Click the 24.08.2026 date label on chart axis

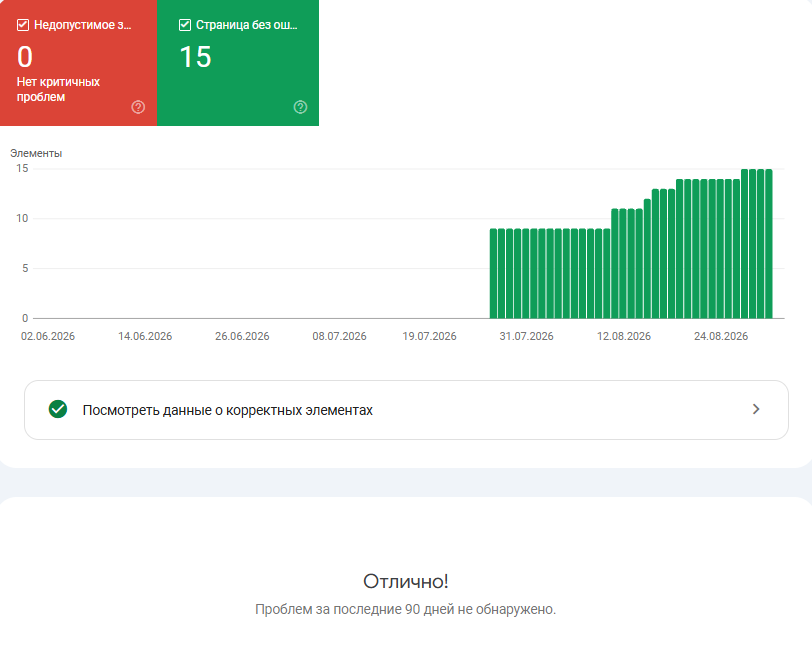(x=721, y=337)
